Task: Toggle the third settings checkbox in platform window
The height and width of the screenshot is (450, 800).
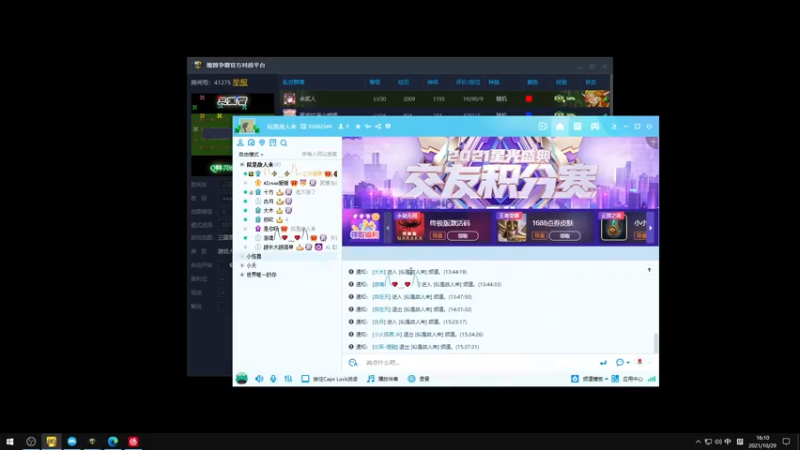Action: 221,293
